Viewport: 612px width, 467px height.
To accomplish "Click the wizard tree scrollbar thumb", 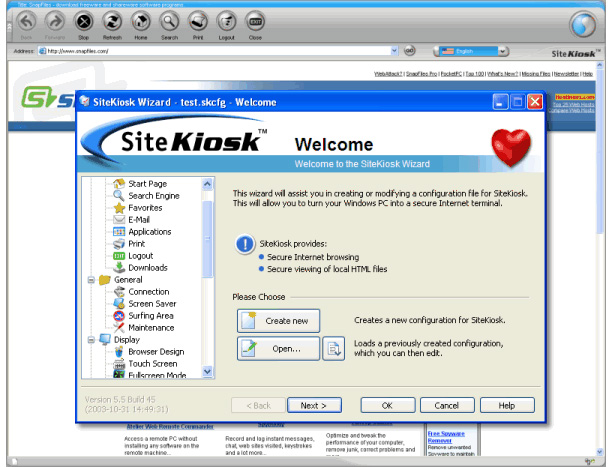I will [x=208, y=239].
